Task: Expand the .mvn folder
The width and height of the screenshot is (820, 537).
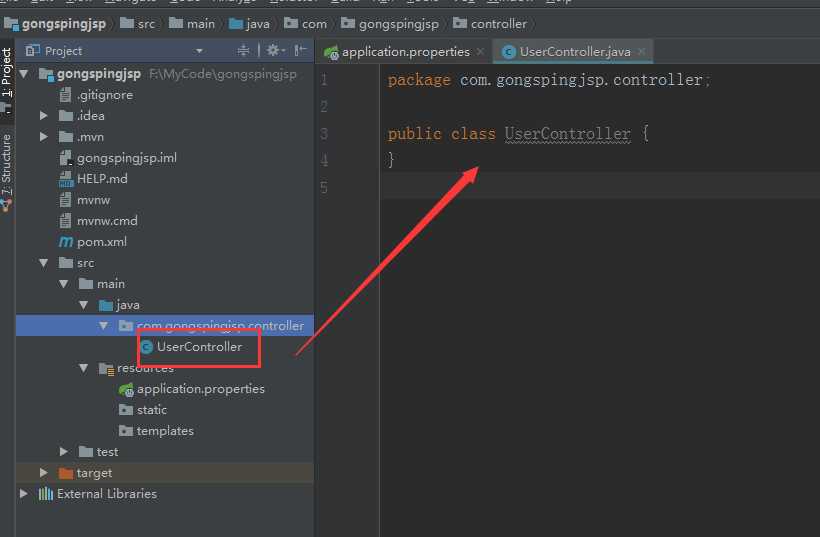Action: 44,136
